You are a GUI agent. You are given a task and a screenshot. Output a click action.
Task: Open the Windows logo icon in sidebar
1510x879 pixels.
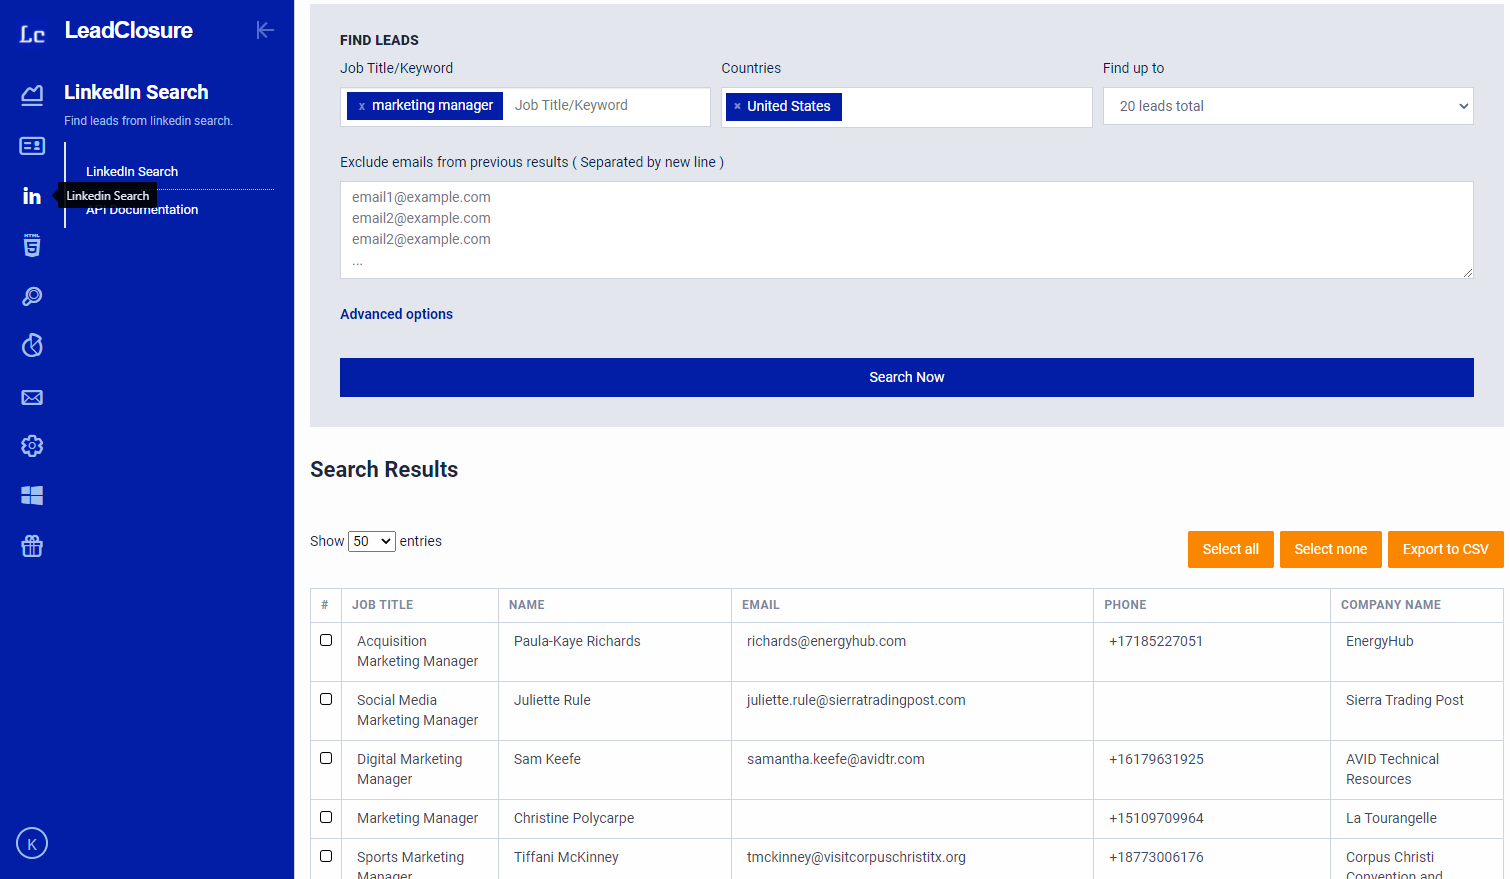coord(32,495)
